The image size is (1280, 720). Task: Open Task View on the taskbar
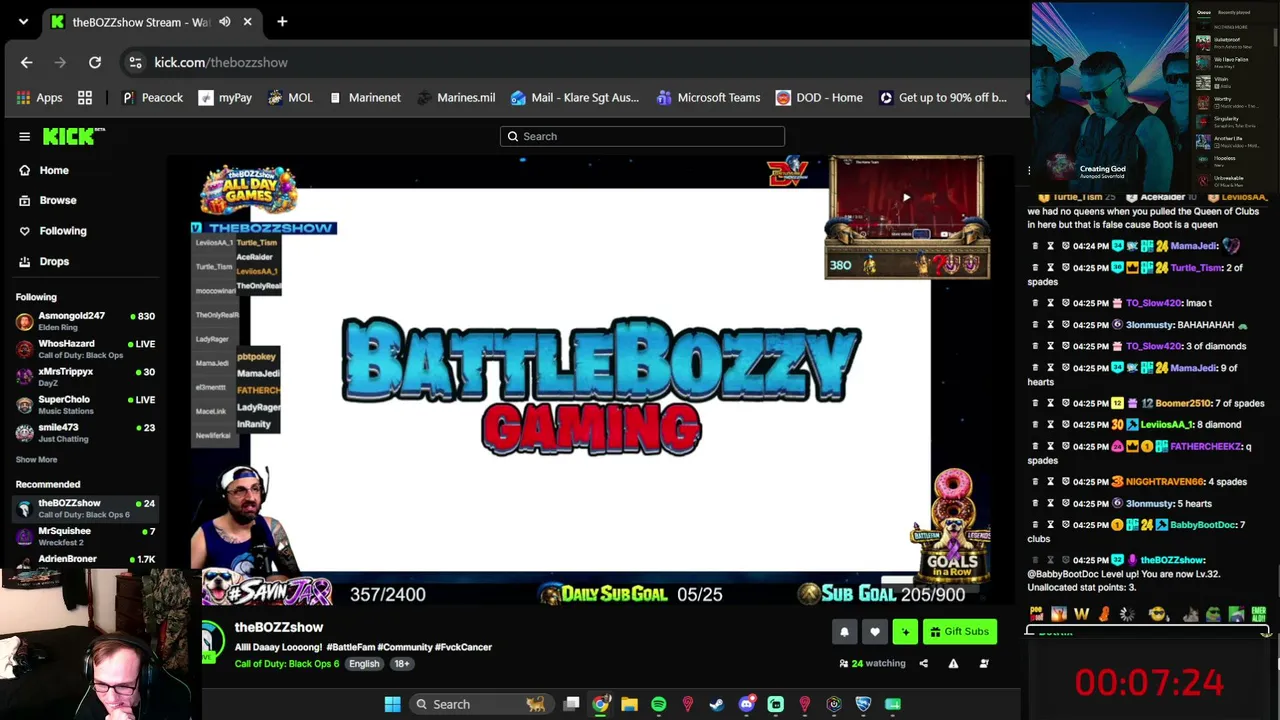571,704
